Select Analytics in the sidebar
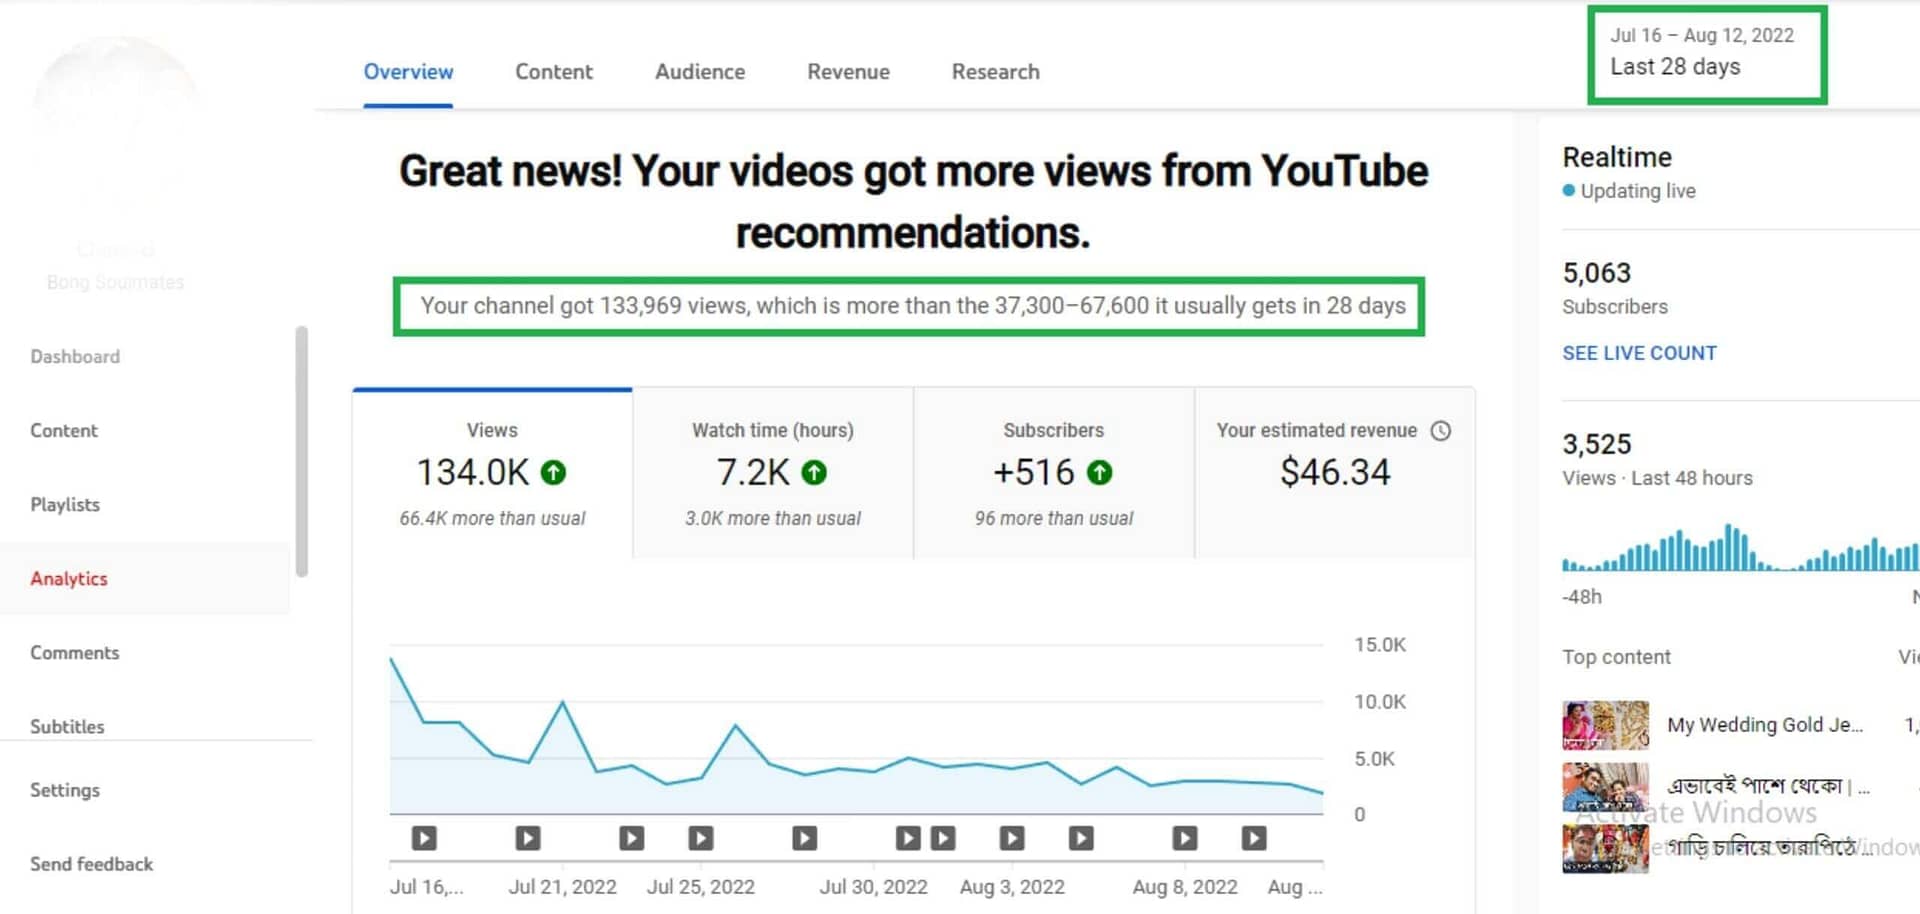Image resolution: width=1920 pixels, height=914 pixels. pos(68,579)
